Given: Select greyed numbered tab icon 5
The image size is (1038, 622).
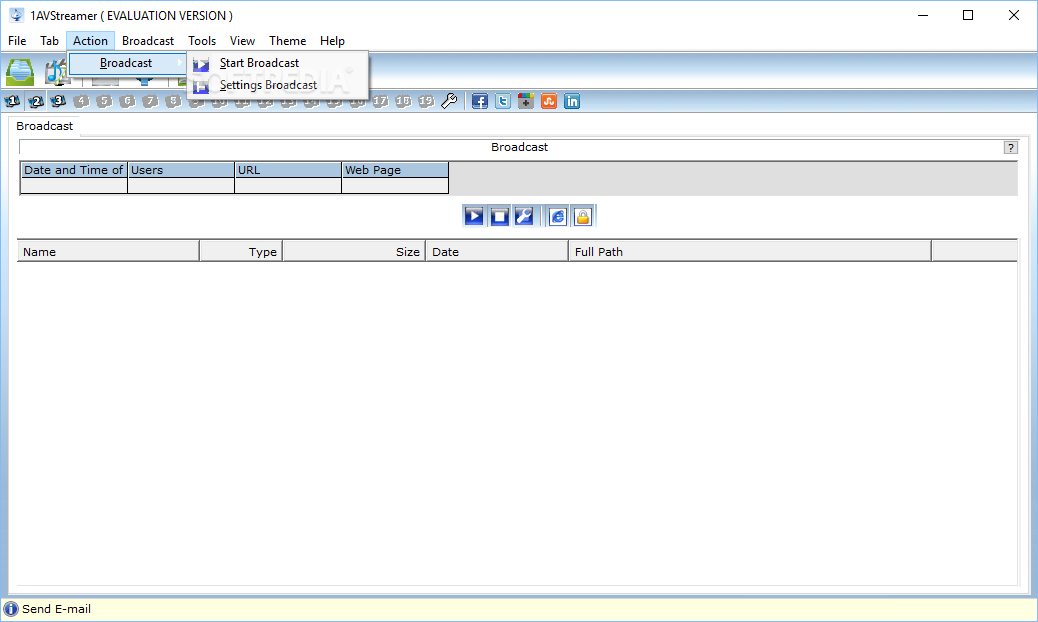Looking at the screenshot, I should point(105,101).
